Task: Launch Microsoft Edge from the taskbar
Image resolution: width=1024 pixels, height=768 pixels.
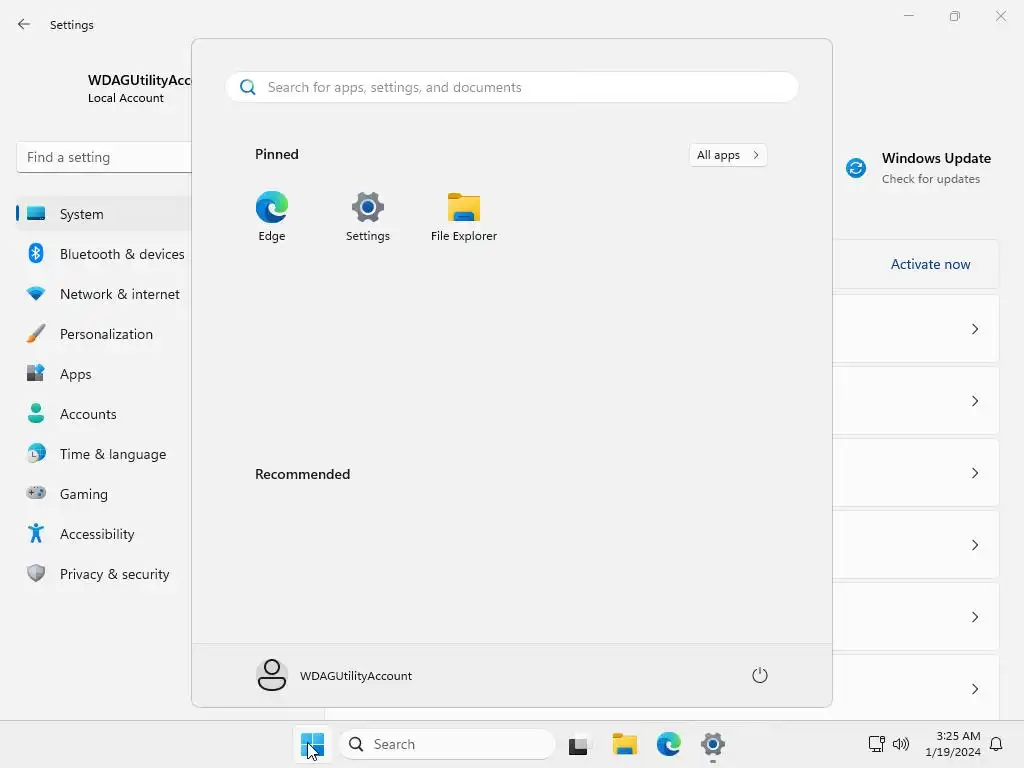Action: point(669,744)
